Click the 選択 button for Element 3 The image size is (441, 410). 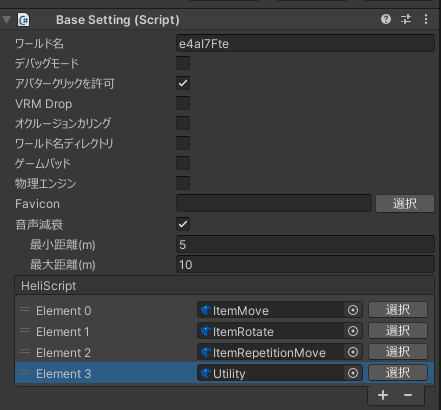pyautogui.click(x=398, y=373)
